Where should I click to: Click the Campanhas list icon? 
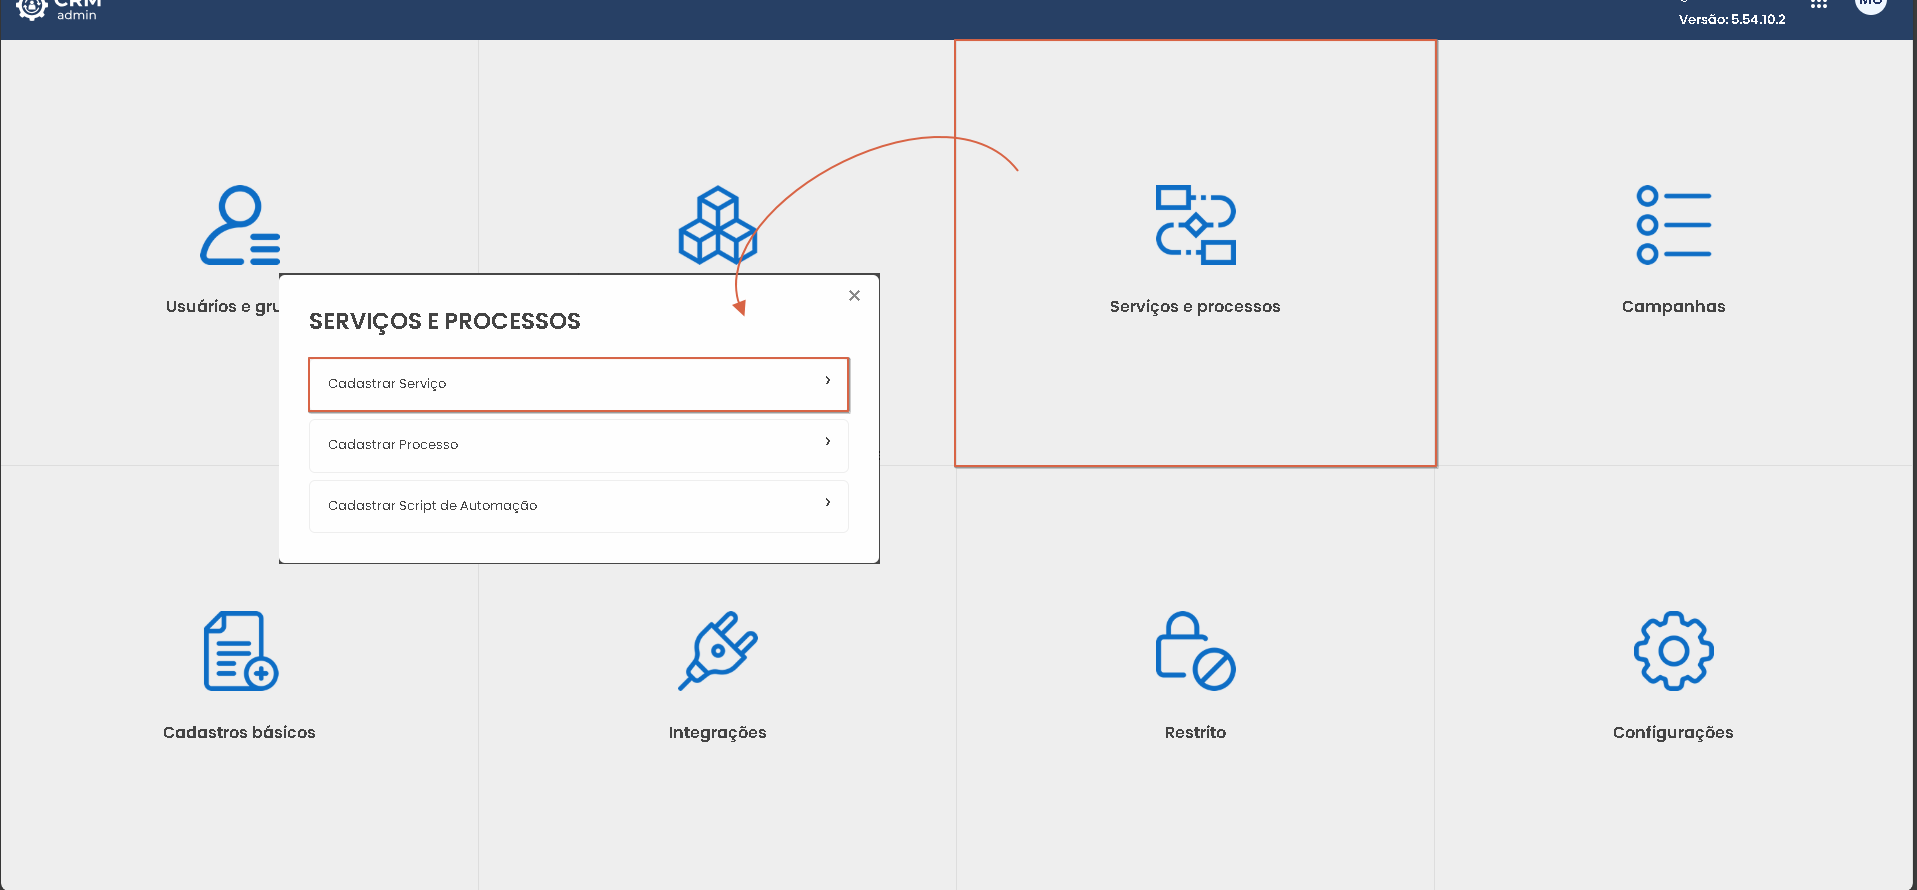point(1673,225)
